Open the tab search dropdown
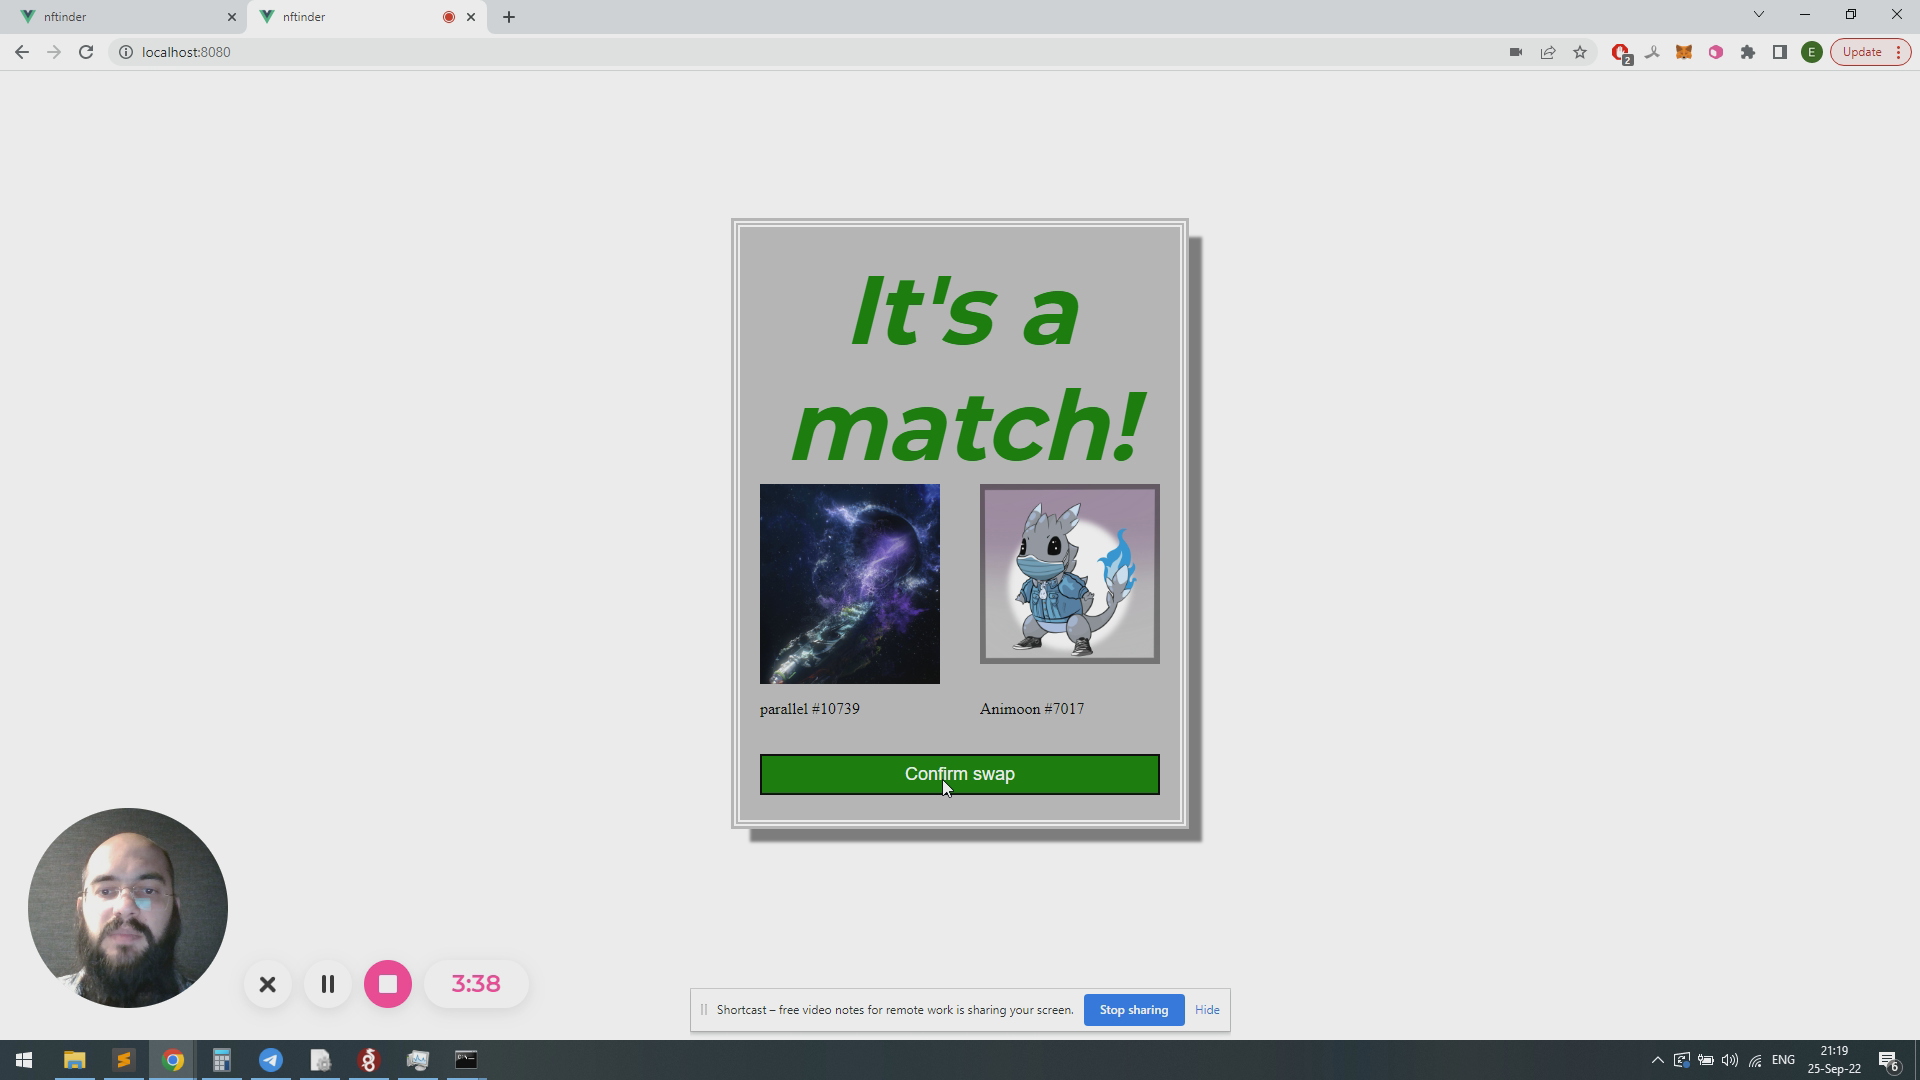This screenshot has width=1920, height=1080. pos(1759,15)
